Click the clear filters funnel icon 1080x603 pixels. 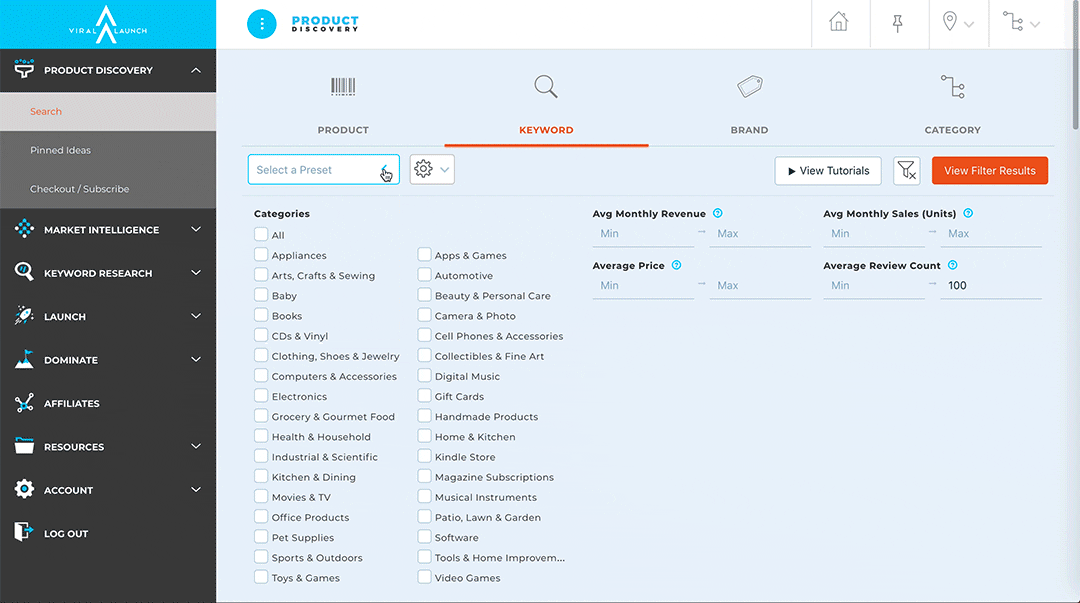click(x=906, y=171)
